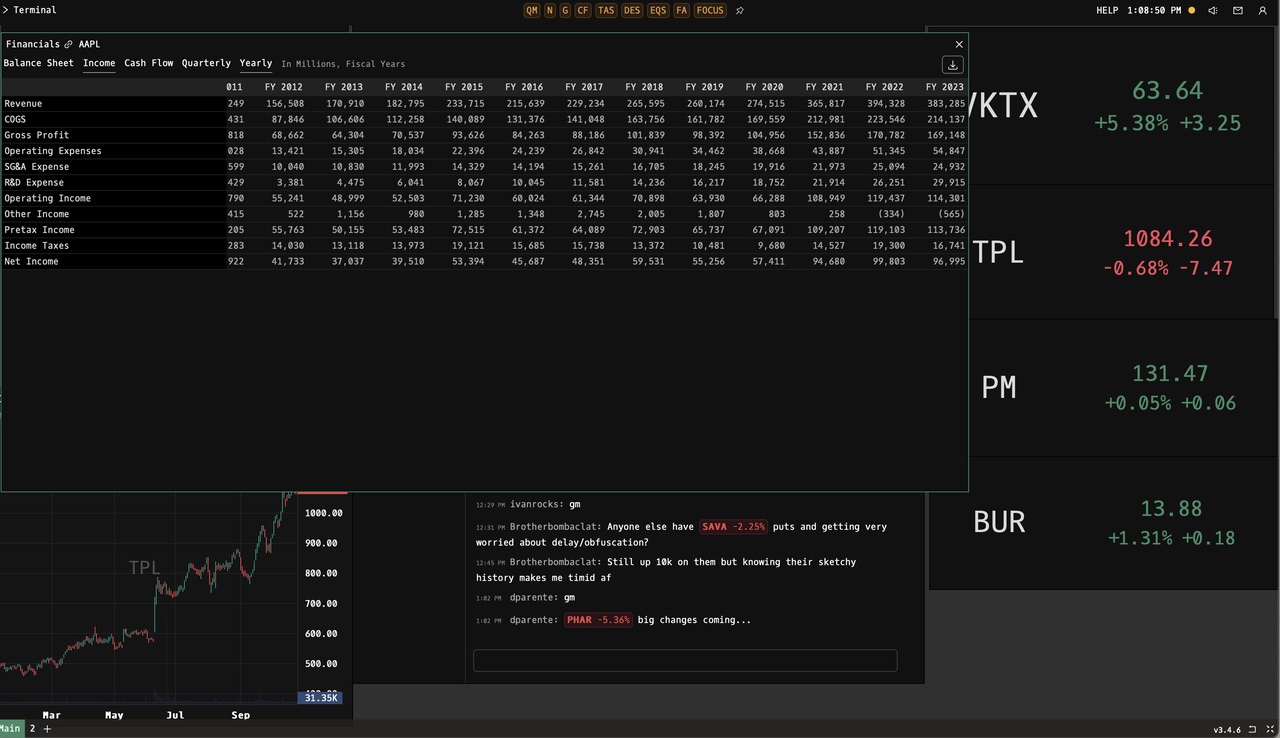Select Quarterly period view
The image size is (1280, 738).
click(x=206, y=63)
